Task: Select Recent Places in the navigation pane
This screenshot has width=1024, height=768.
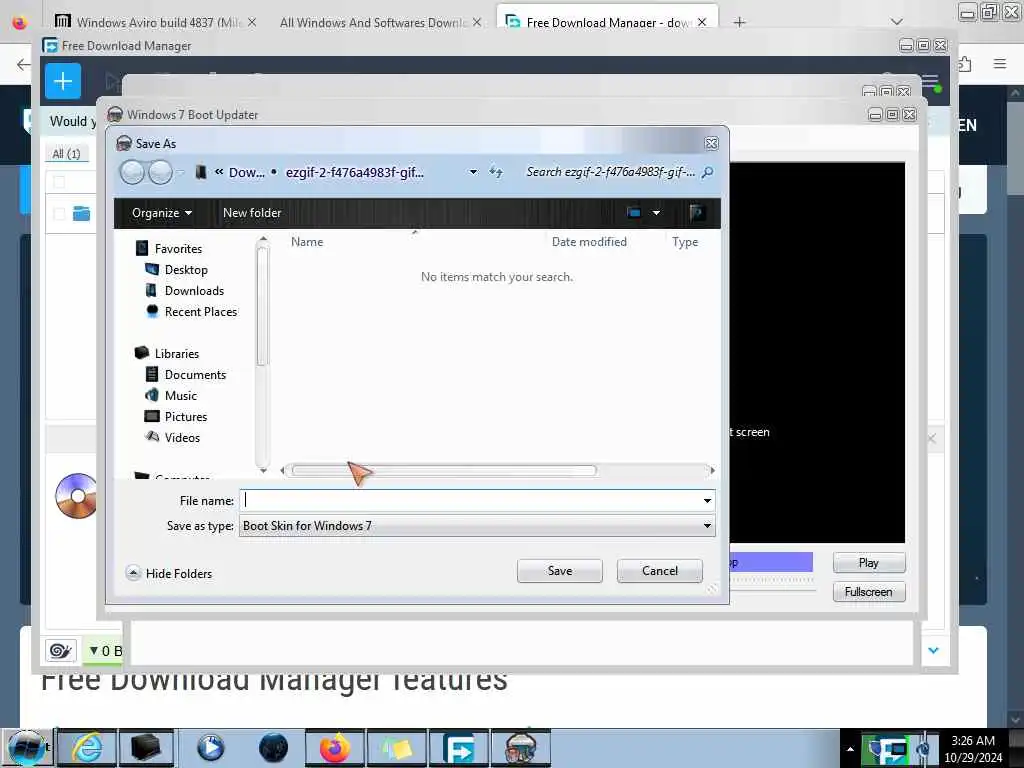Action: (191, 312)
